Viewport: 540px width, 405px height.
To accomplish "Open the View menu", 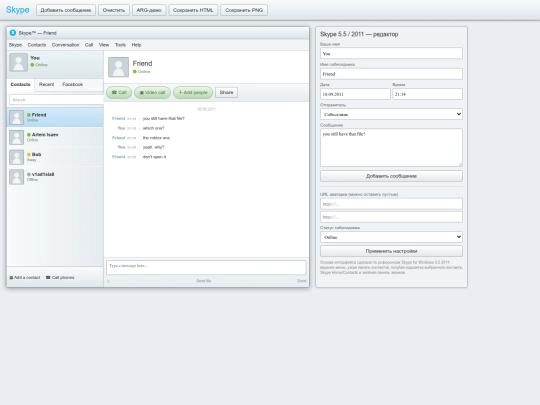I will coord(104,45).
